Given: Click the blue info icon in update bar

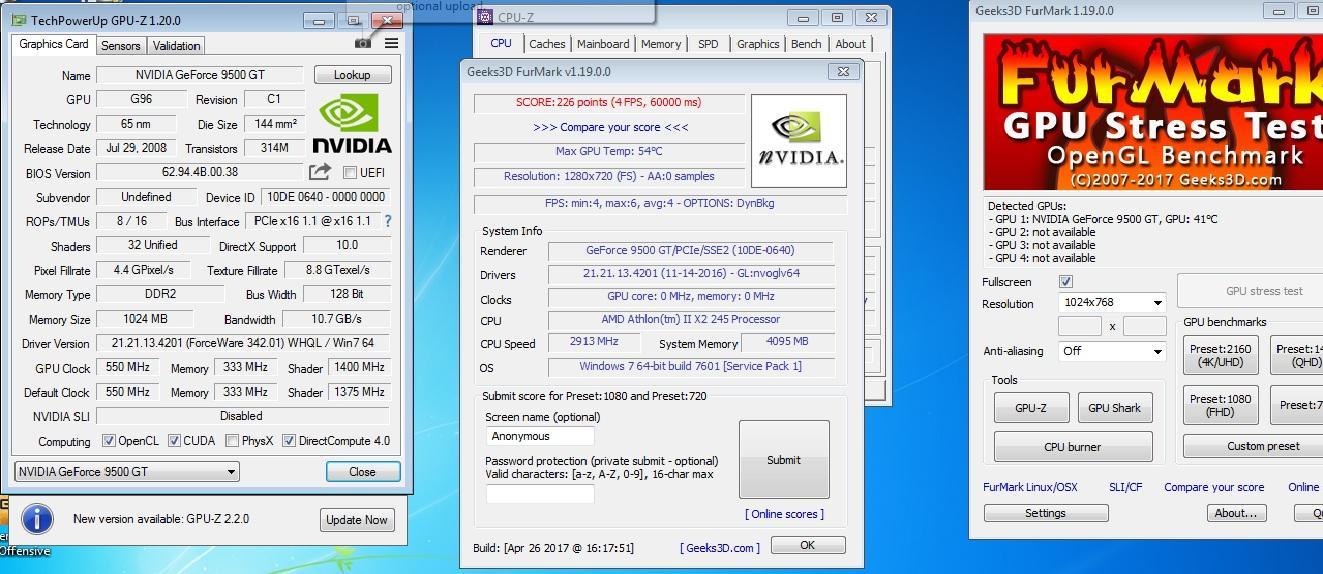Looking at the screenshot, I should [x=37, y=519].
